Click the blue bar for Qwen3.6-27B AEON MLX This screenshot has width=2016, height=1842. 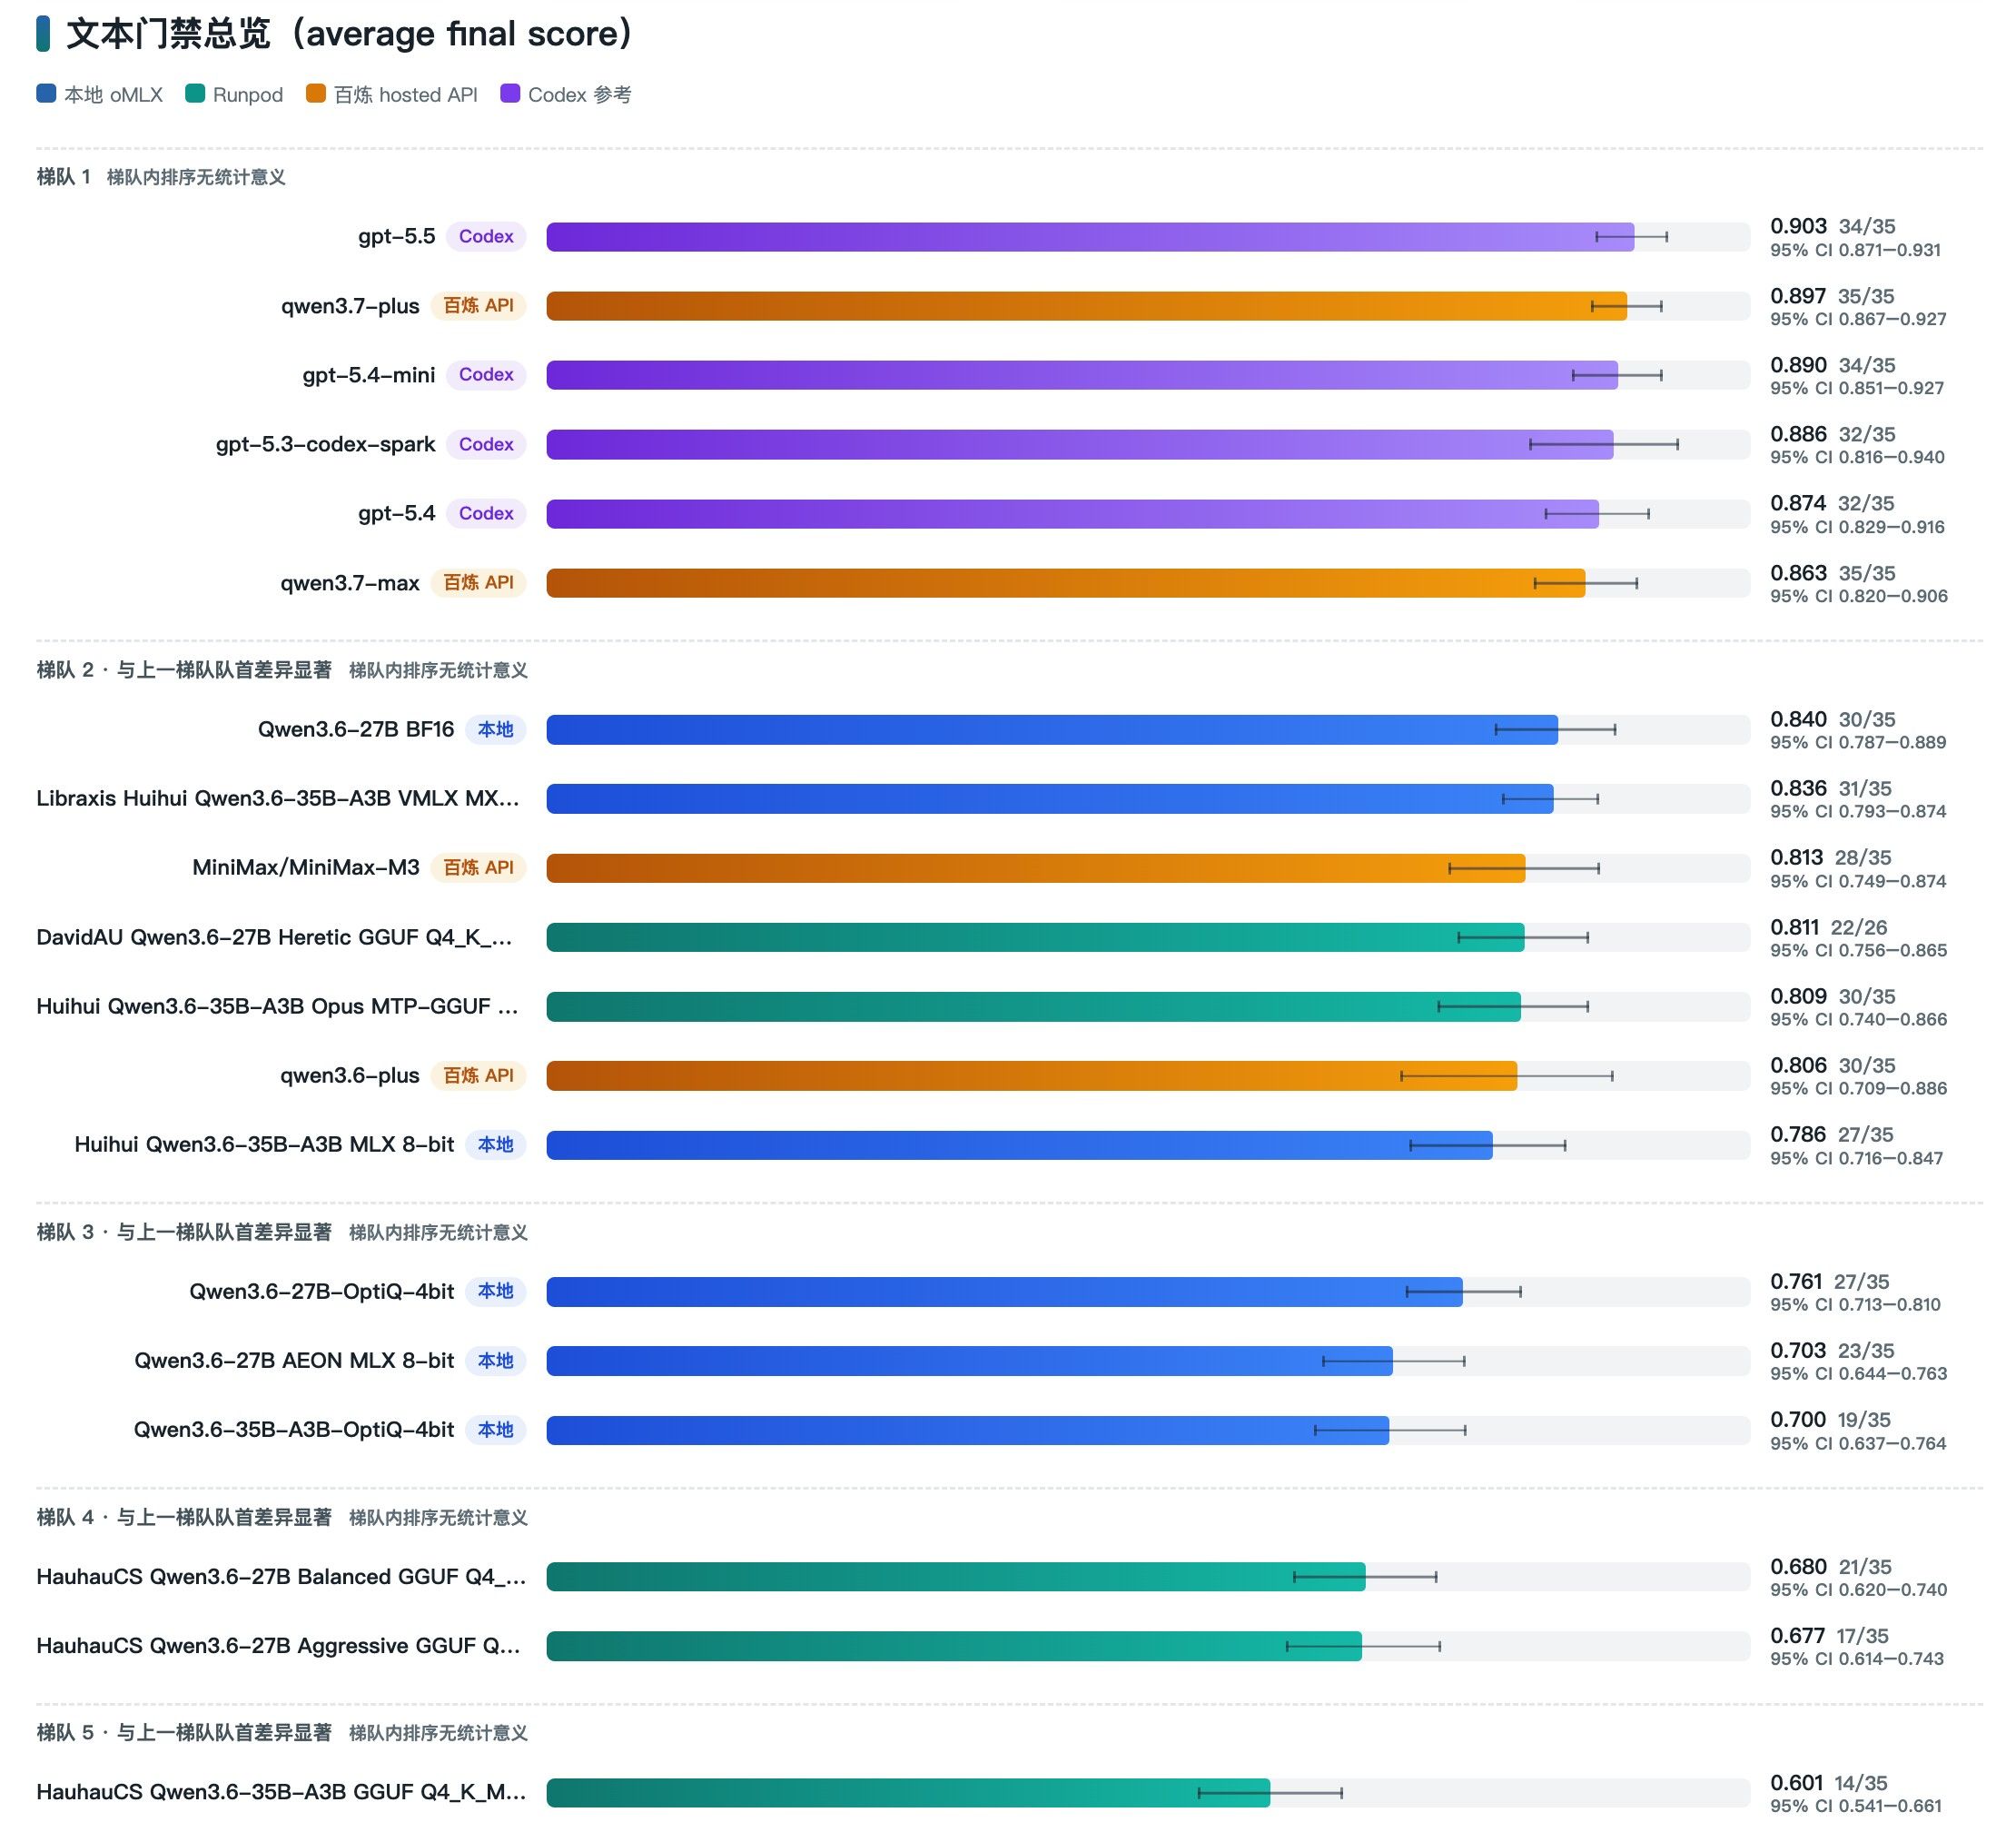[x=970, y=1360]
